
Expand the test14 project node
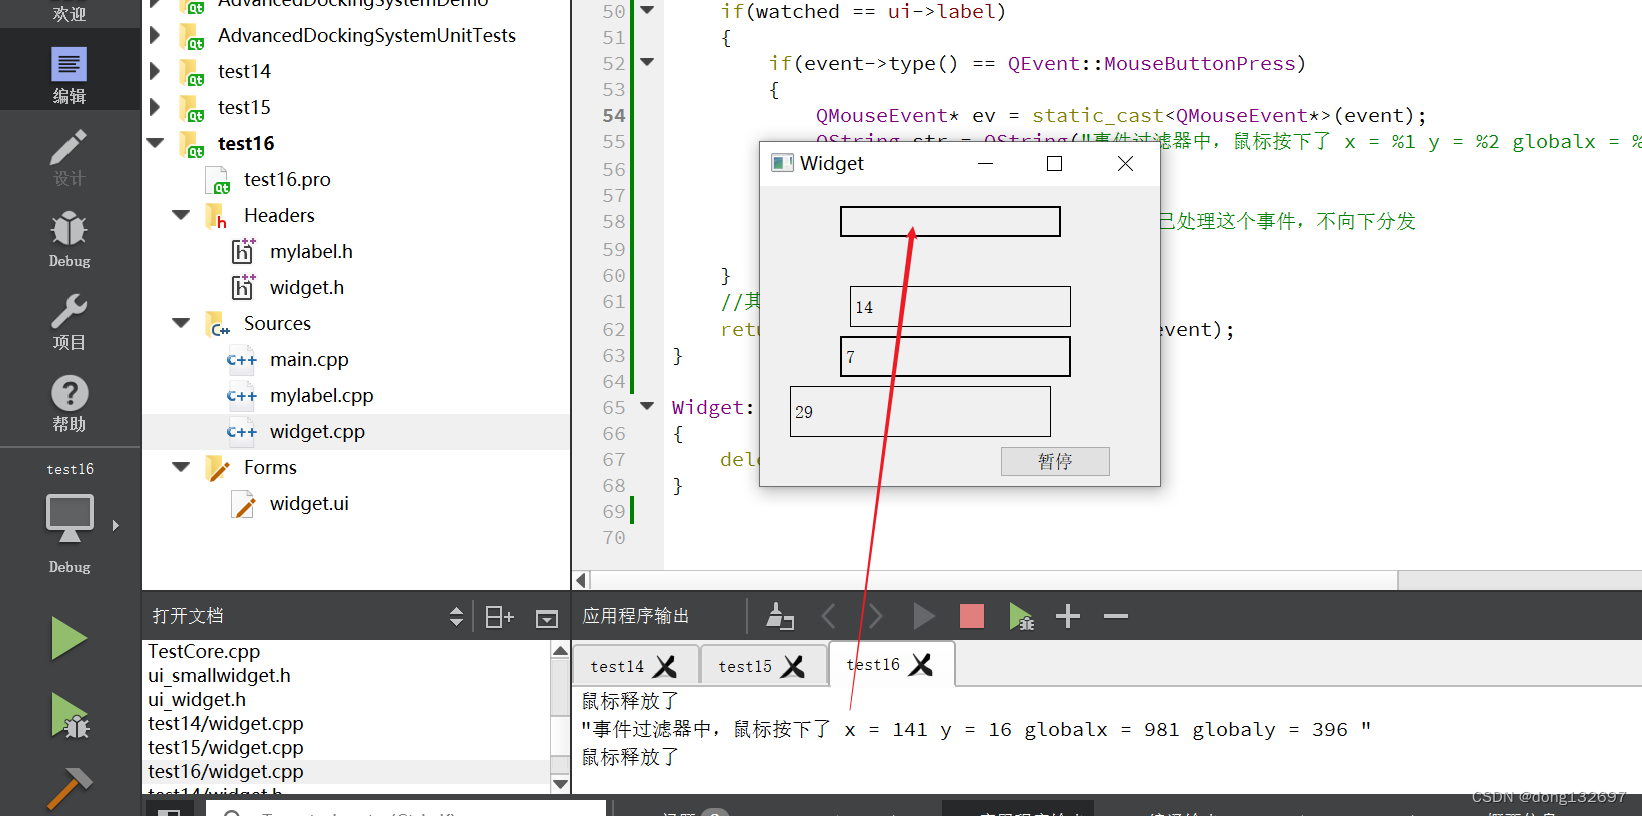tap(155, 71)
